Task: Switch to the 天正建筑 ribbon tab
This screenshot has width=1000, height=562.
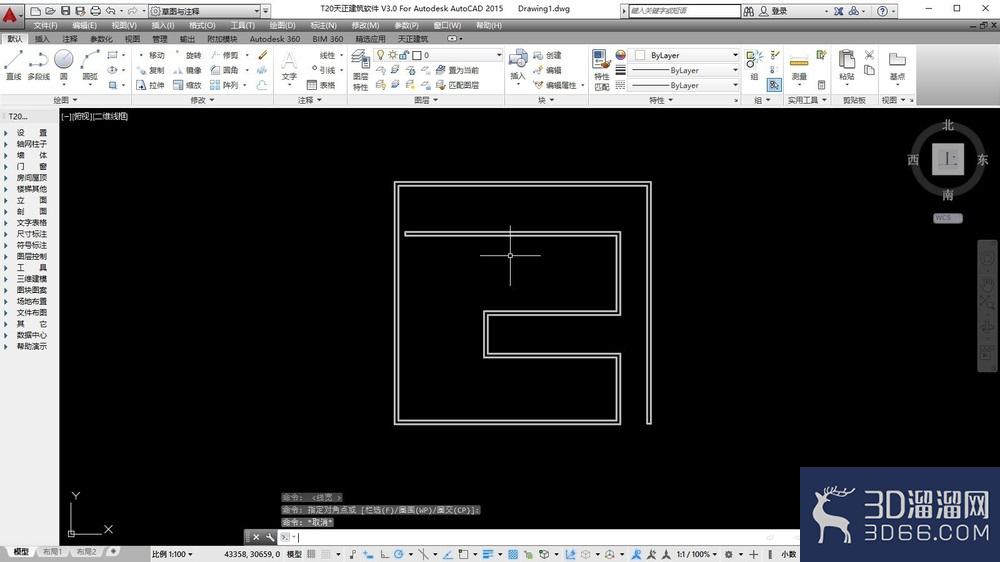Action: pyautogui.click(x=418, y=39)
